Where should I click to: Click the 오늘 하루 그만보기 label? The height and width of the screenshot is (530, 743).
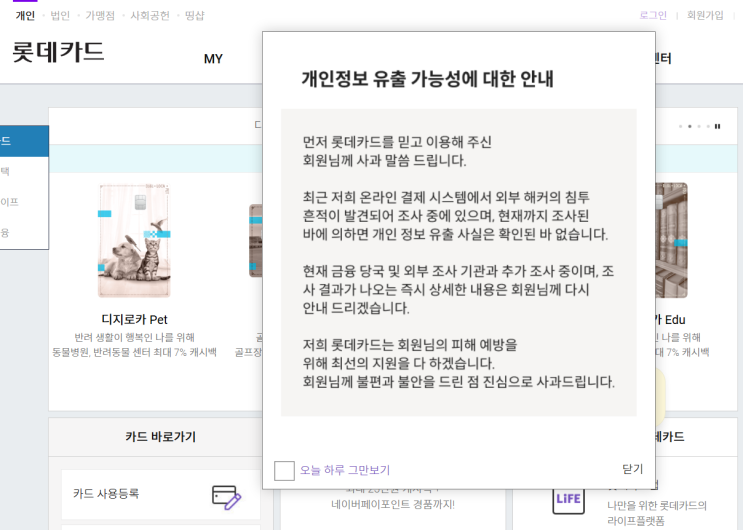[x=344, y=470]
